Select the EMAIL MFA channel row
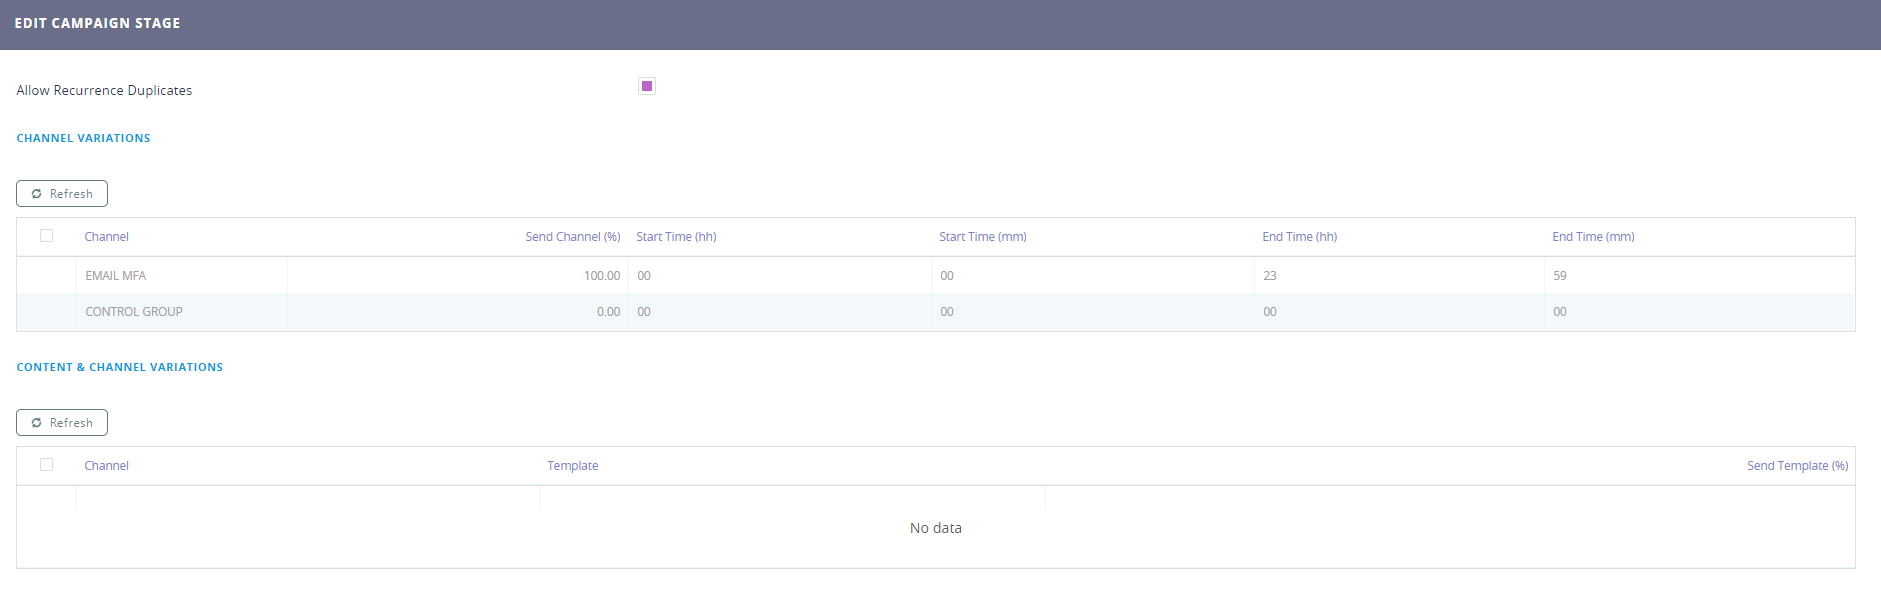This screenshot has height=611, width=1881. 116,276
